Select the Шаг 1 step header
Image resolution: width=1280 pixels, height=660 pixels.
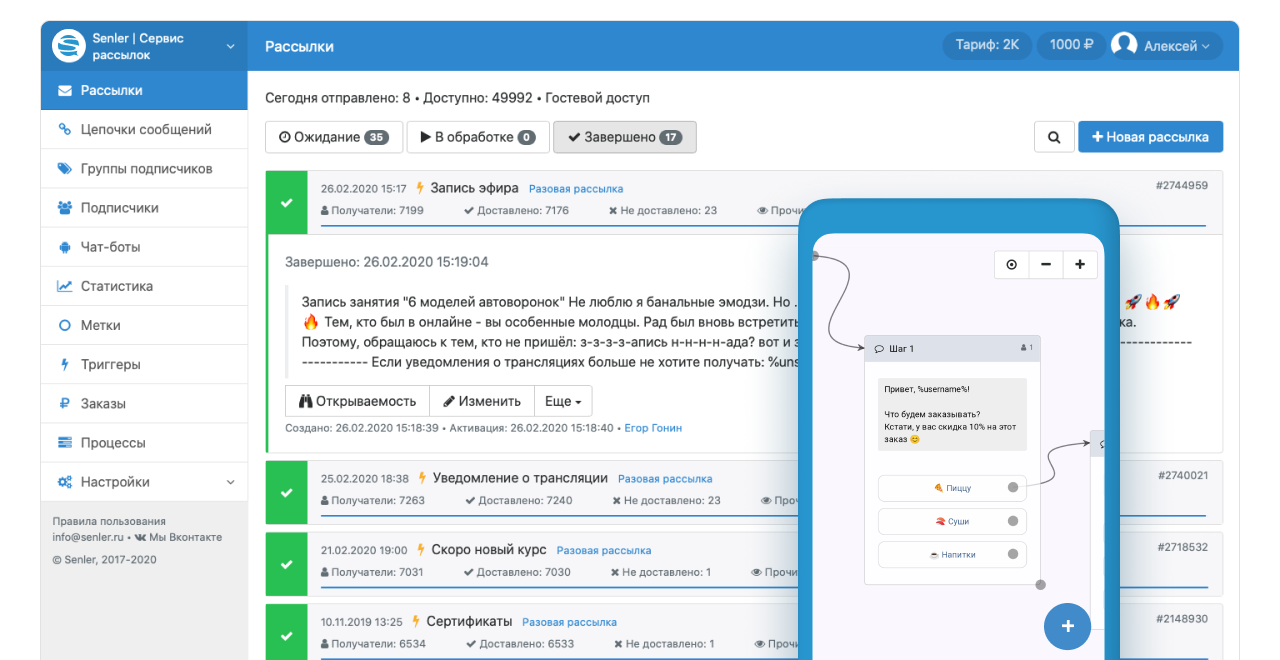[952, 349]
